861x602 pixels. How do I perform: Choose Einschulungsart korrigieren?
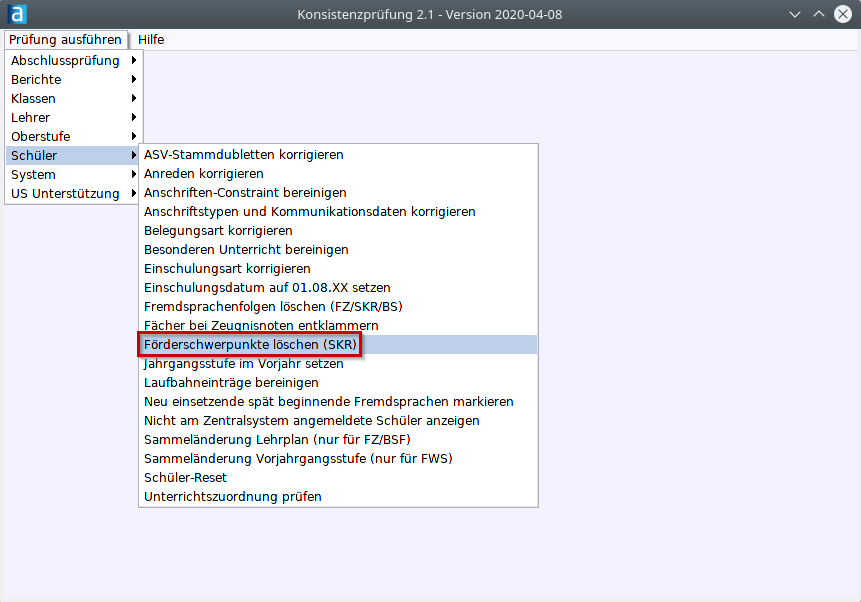338,269
